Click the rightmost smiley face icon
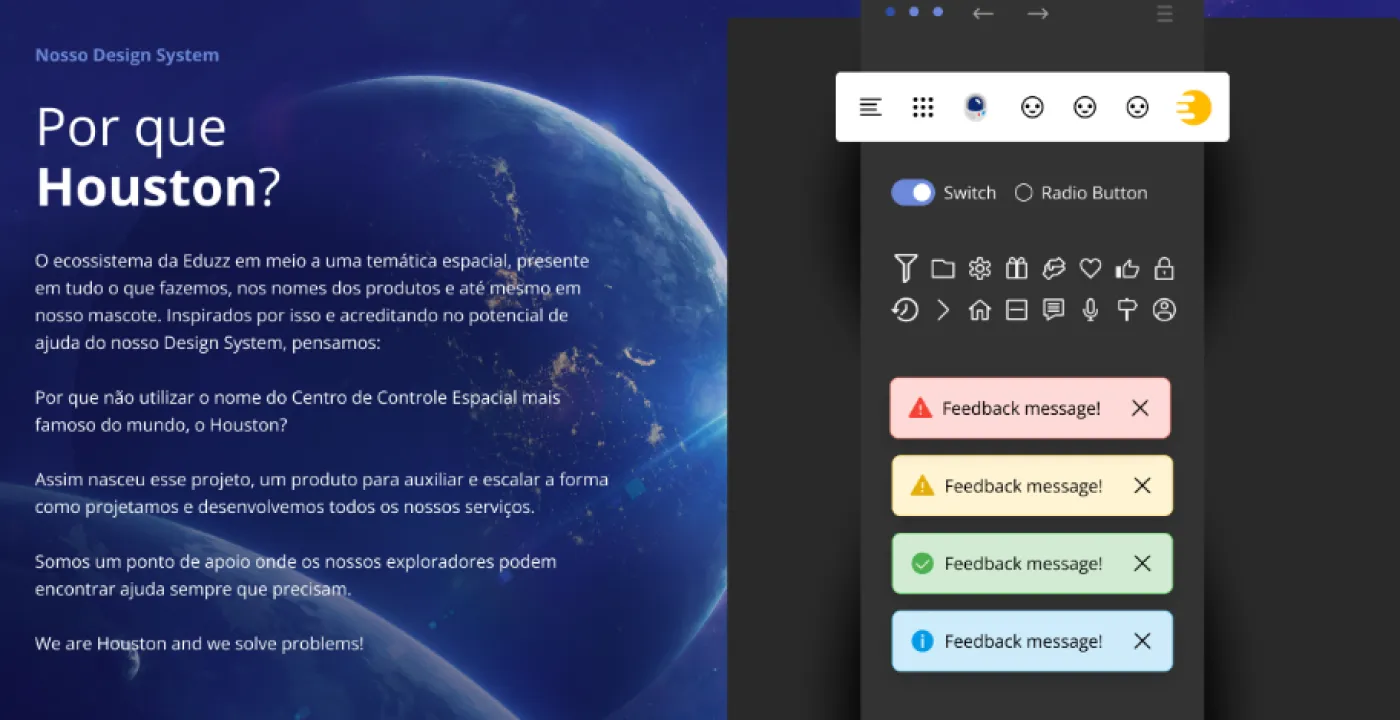Viewport: 1400px width, 720px height. (1137, 107)
